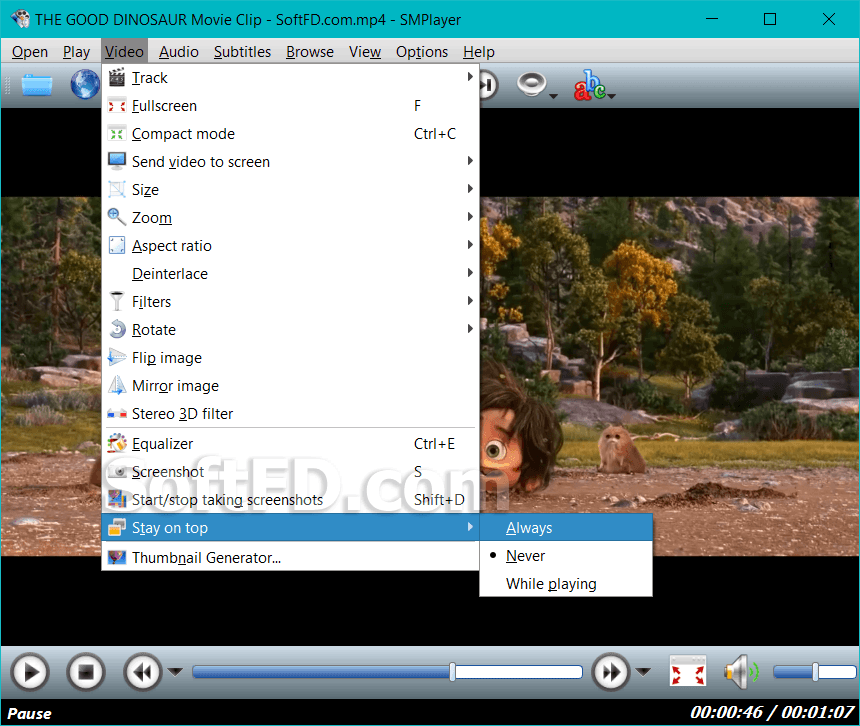Viewport: 860px width, 726px height.
Task: Stop playback with the Stop button
Action: tap(86, 672)
